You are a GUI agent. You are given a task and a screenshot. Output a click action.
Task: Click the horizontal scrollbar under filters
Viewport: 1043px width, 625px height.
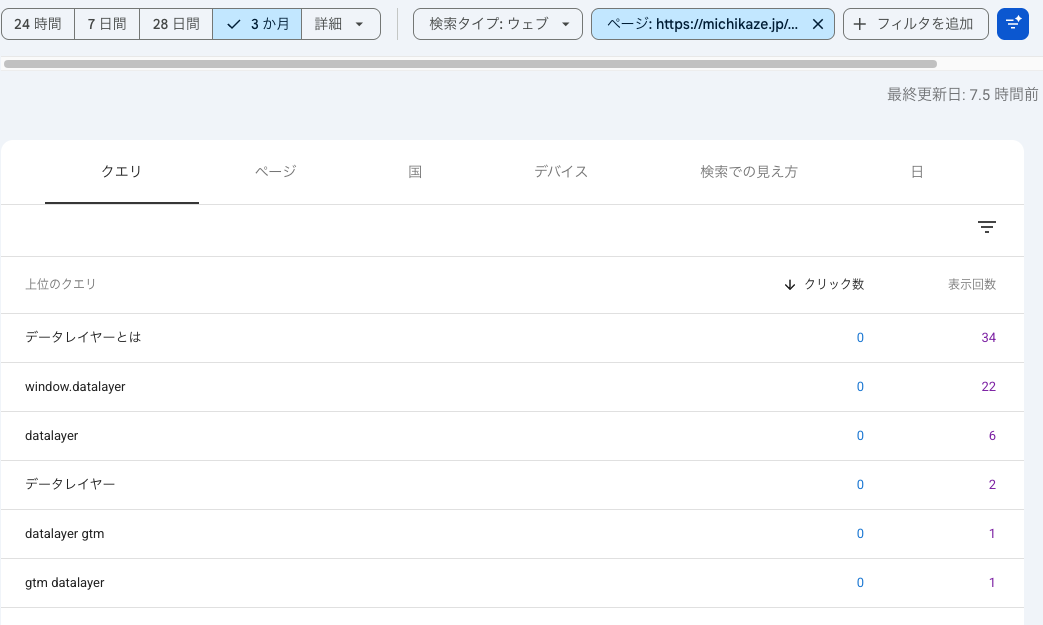point(470,64)
